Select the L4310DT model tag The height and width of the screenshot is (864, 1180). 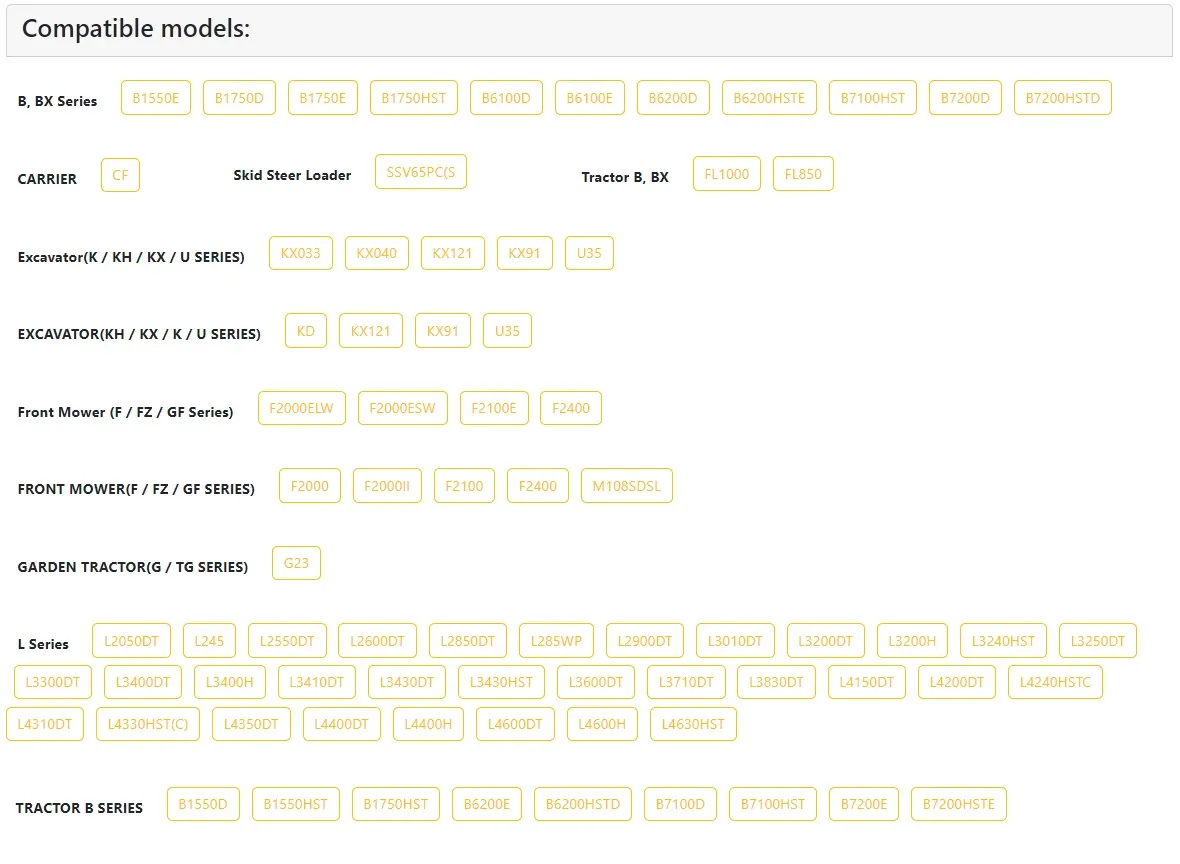pos(45,724)
